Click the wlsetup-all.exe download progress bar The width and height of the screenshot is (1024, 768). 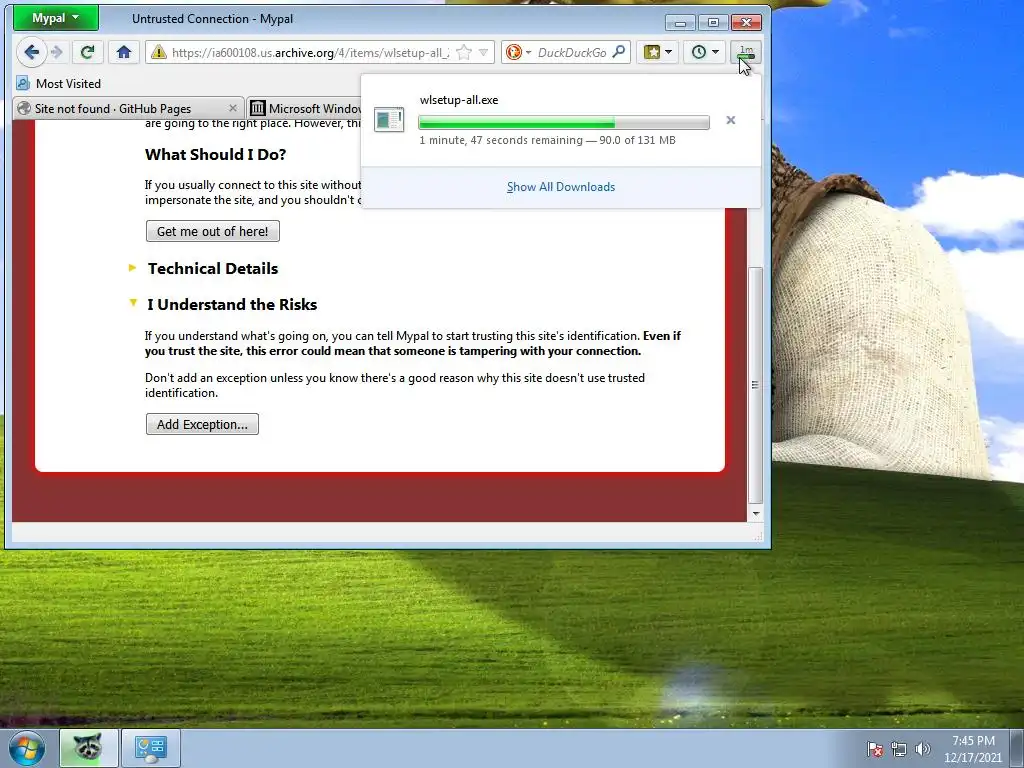pos(564,122)
